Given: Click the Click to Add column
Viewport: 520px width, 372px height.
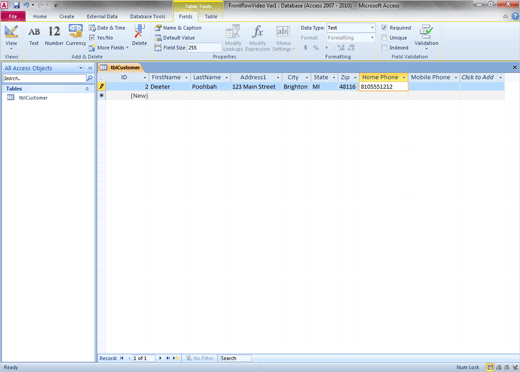Looking at the screenshot, I should click(482, 77).
